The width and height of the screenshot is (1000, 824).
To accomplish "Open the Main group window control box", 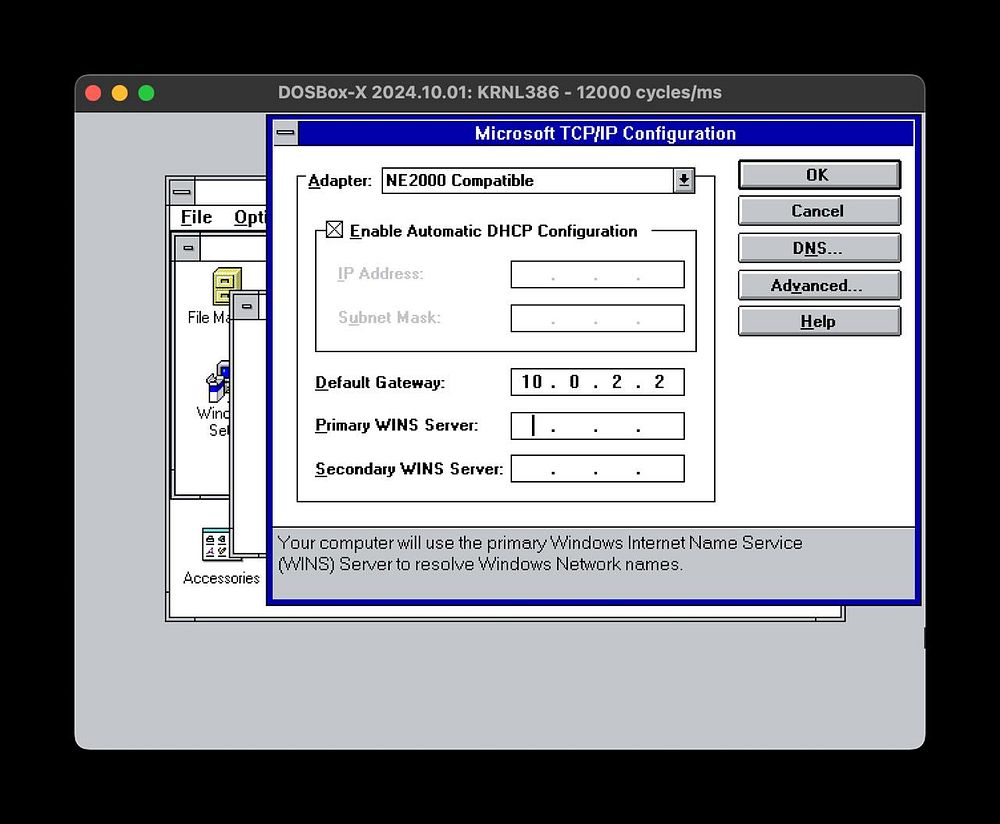I will point(188,248).
